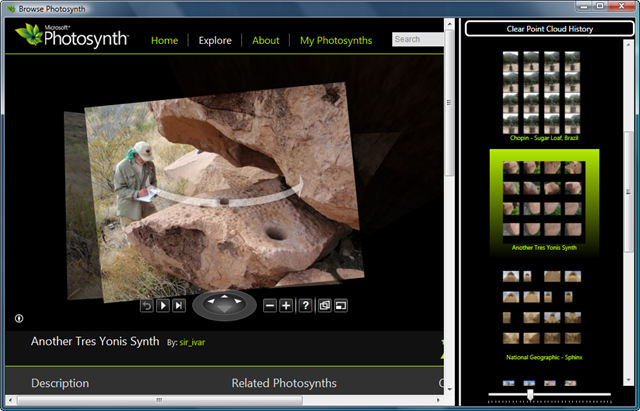Open My Photosynths
Image resolution: width=640 pixels, height=411 pixels.
(336, 41)
